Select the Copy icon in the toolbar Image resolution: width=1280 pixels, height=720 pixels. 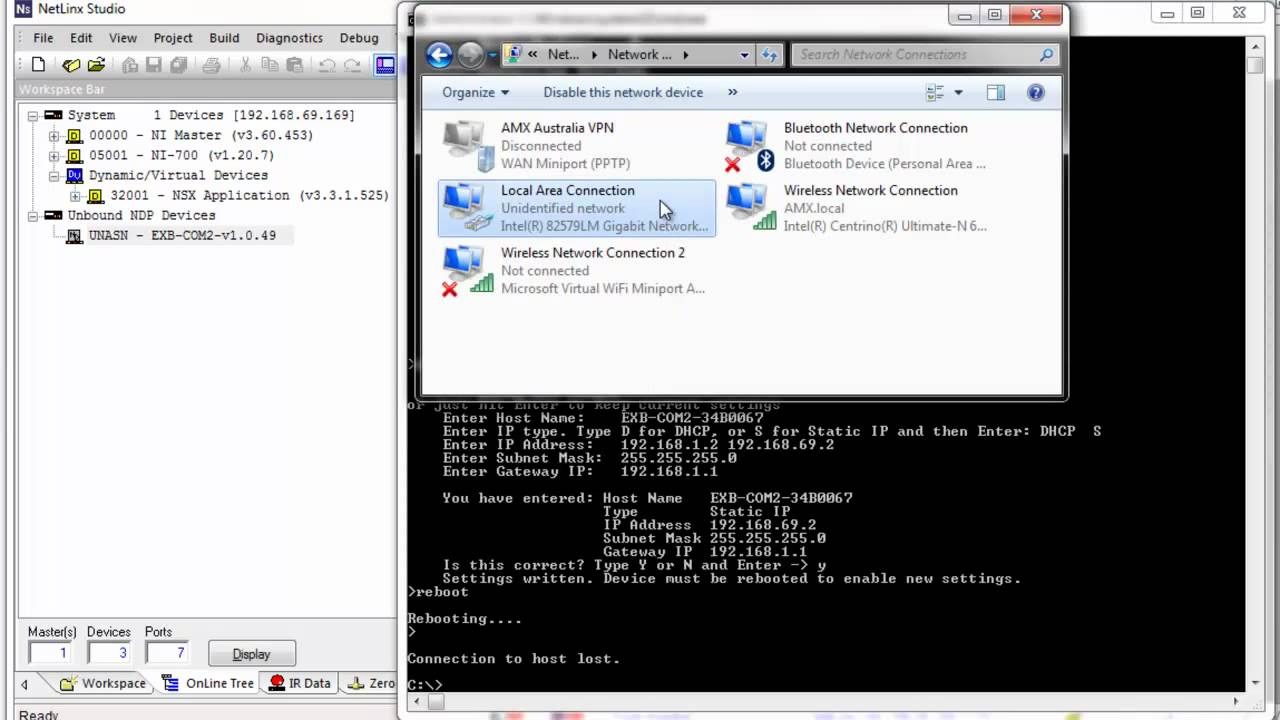tap(268, 64)
